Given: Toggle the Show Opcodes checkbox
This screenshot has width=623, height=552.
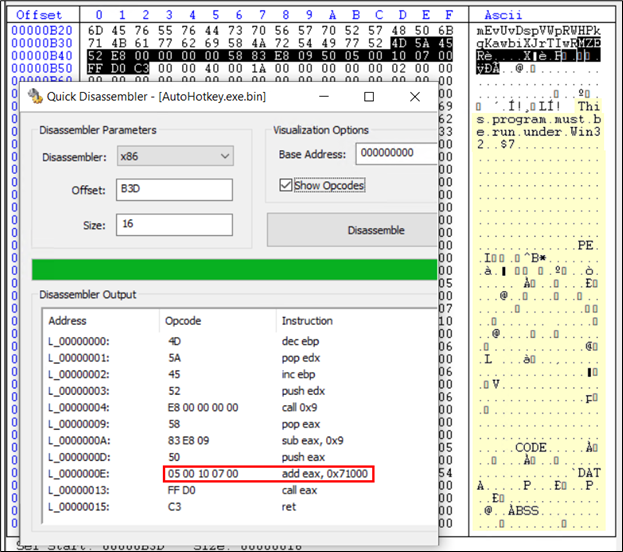Looking at the screenshot, I should (x=285, y=185).
